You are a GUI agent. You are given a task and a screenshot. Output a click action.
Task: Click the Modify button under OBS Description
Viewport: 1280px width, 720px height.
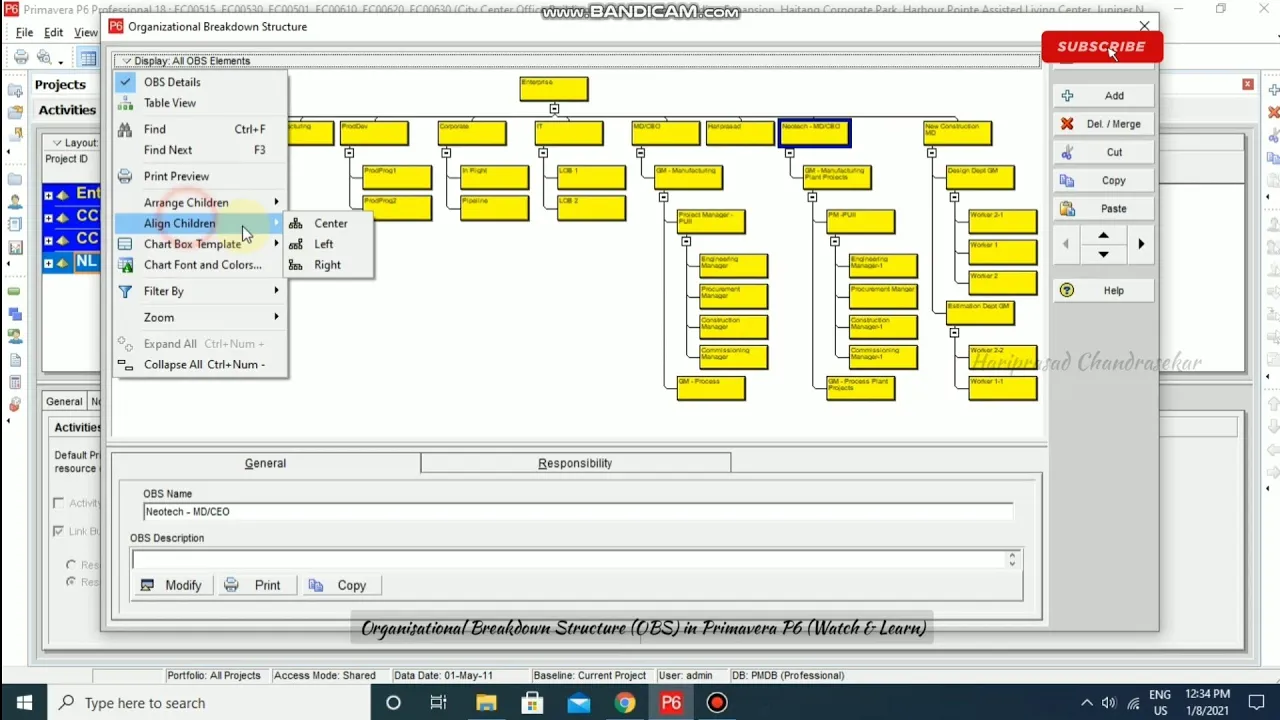pyautogui.click(x=172, y=585)
